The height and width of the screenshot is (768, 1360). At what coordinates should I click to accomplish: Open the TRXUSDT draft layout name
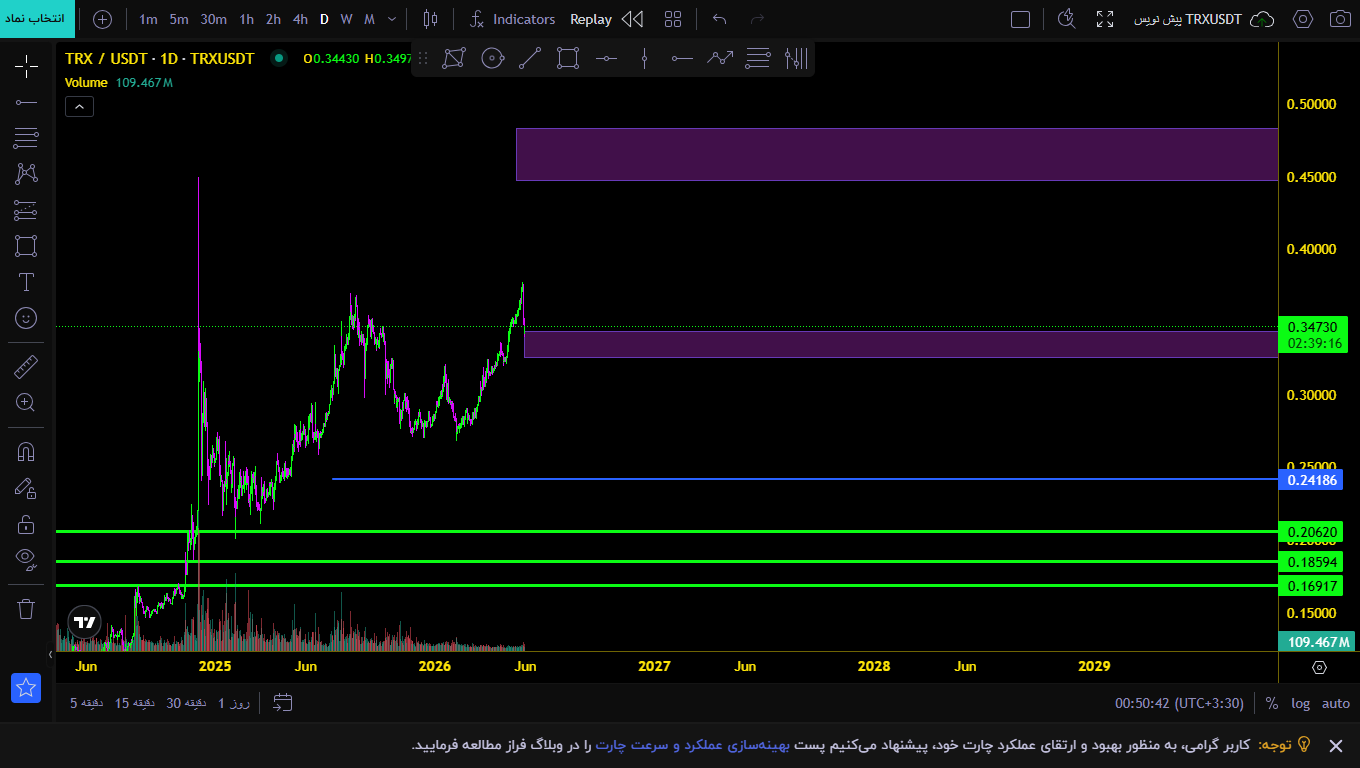[x=1190, y=19]
